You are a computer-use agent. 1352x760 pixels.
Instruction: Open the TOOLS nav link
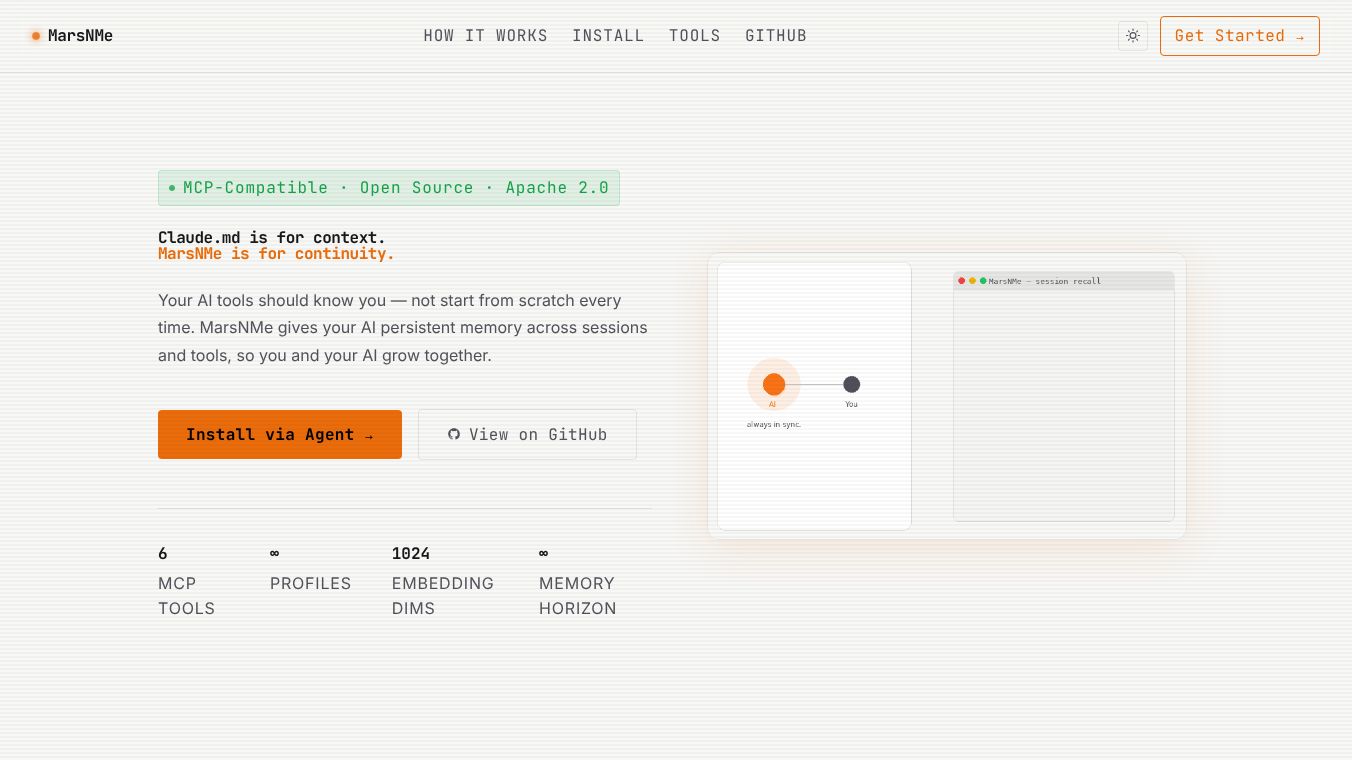pos(695,36)
